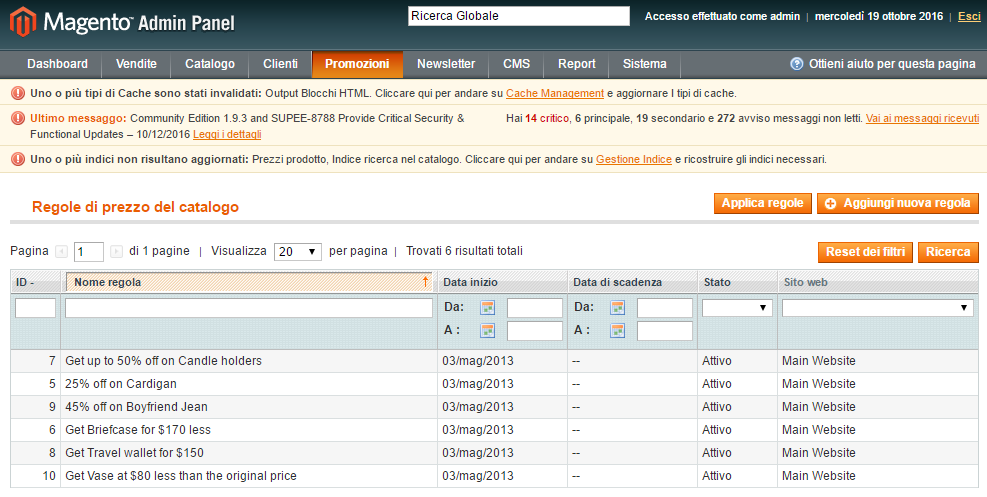The height and width of the screenshot is (497, 987).
Task: Open the CMS menu
Action: coord(516,64)
